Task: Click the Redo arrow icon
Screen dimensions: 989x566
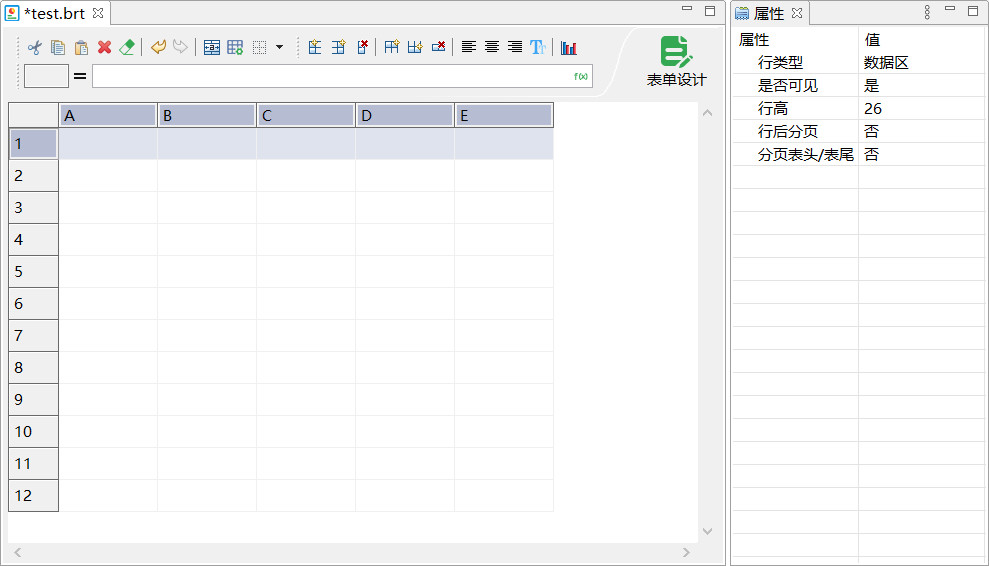Action: click(x=180, y=47)
